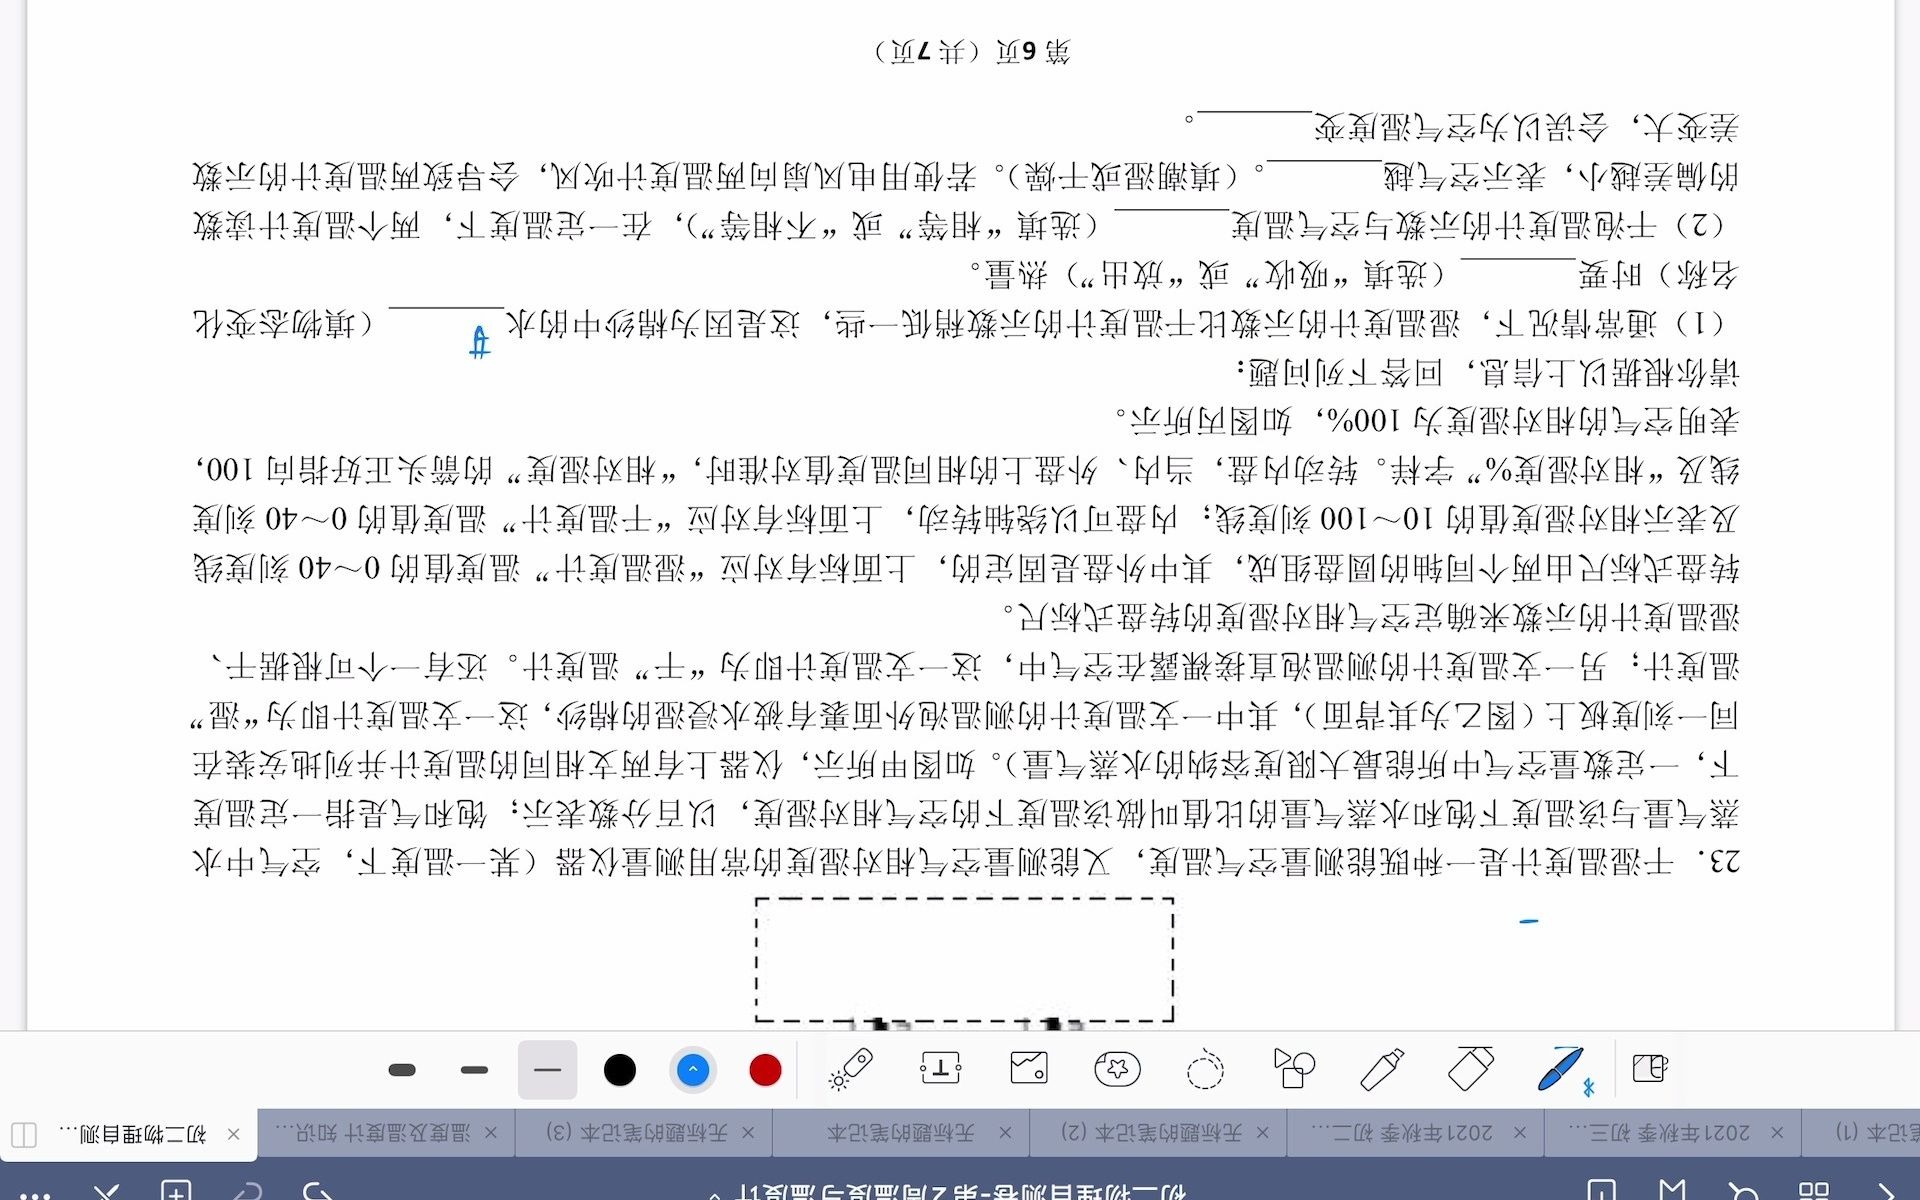The height and width of the screenshot is (1200, 1920).
Task: Select the insert image tool
Action: [x=1029, y=1068]
